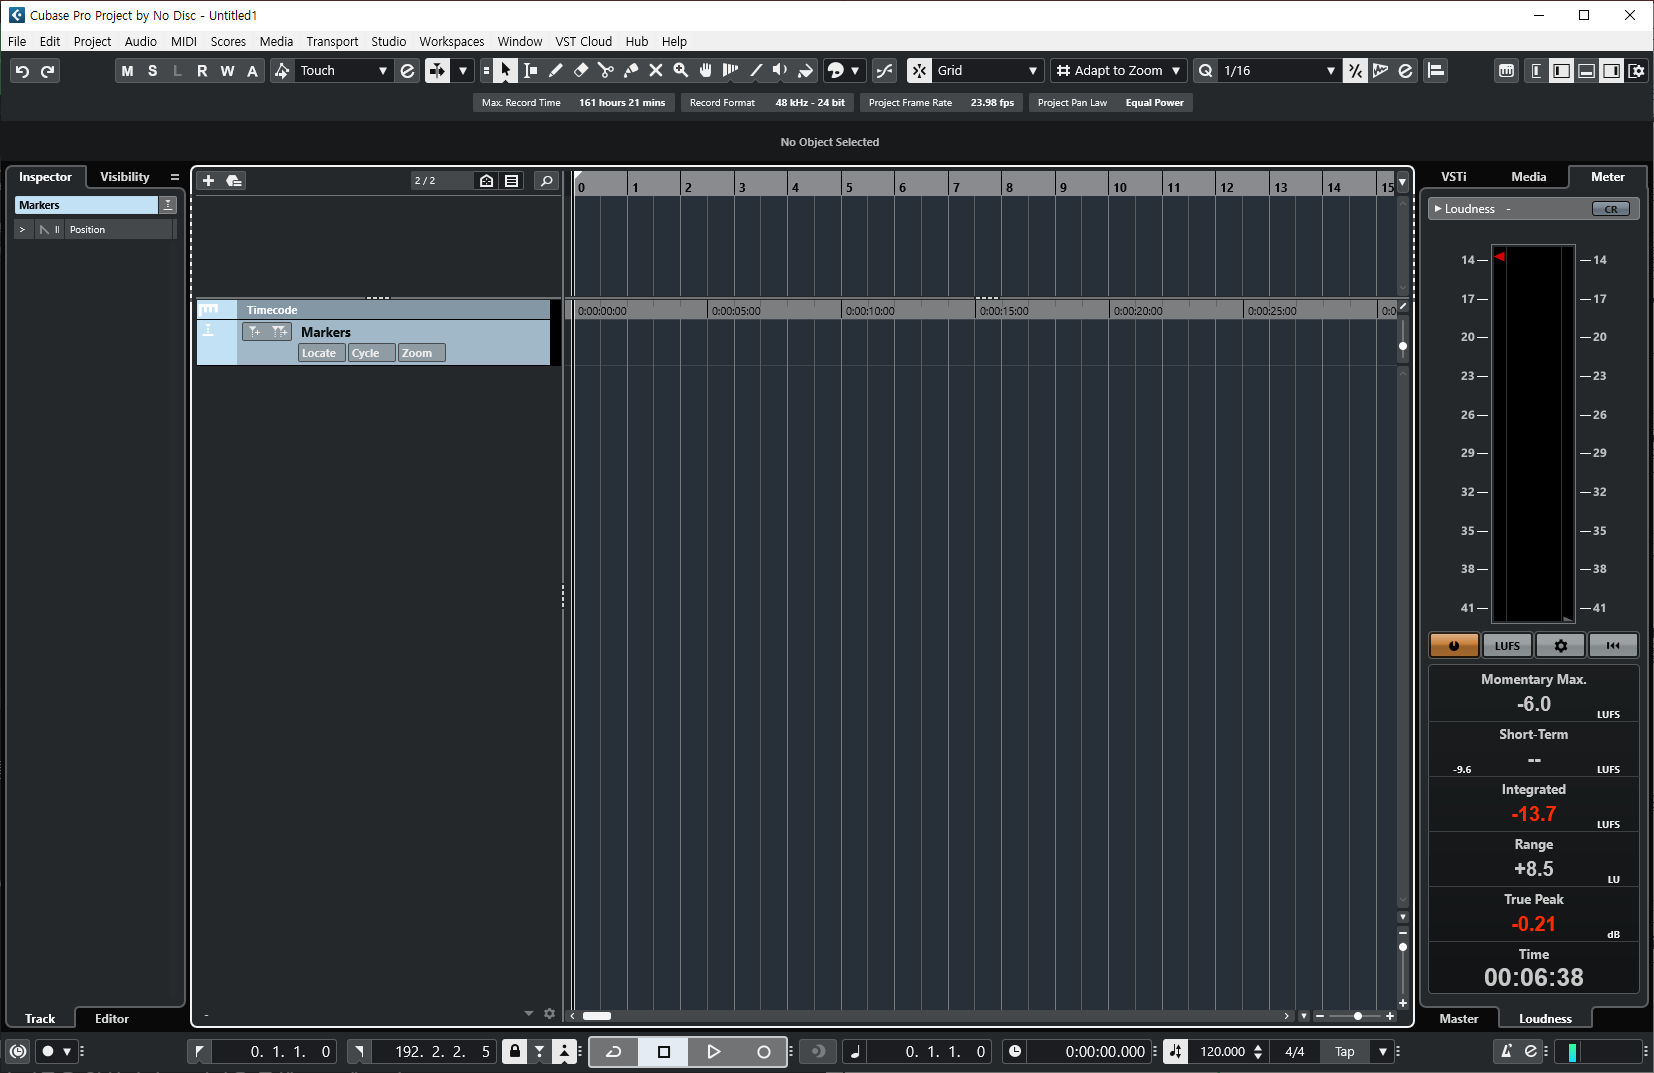Select the Erase tool
The width and height of the screenshot is (1654, 1073).
point(581,71)
